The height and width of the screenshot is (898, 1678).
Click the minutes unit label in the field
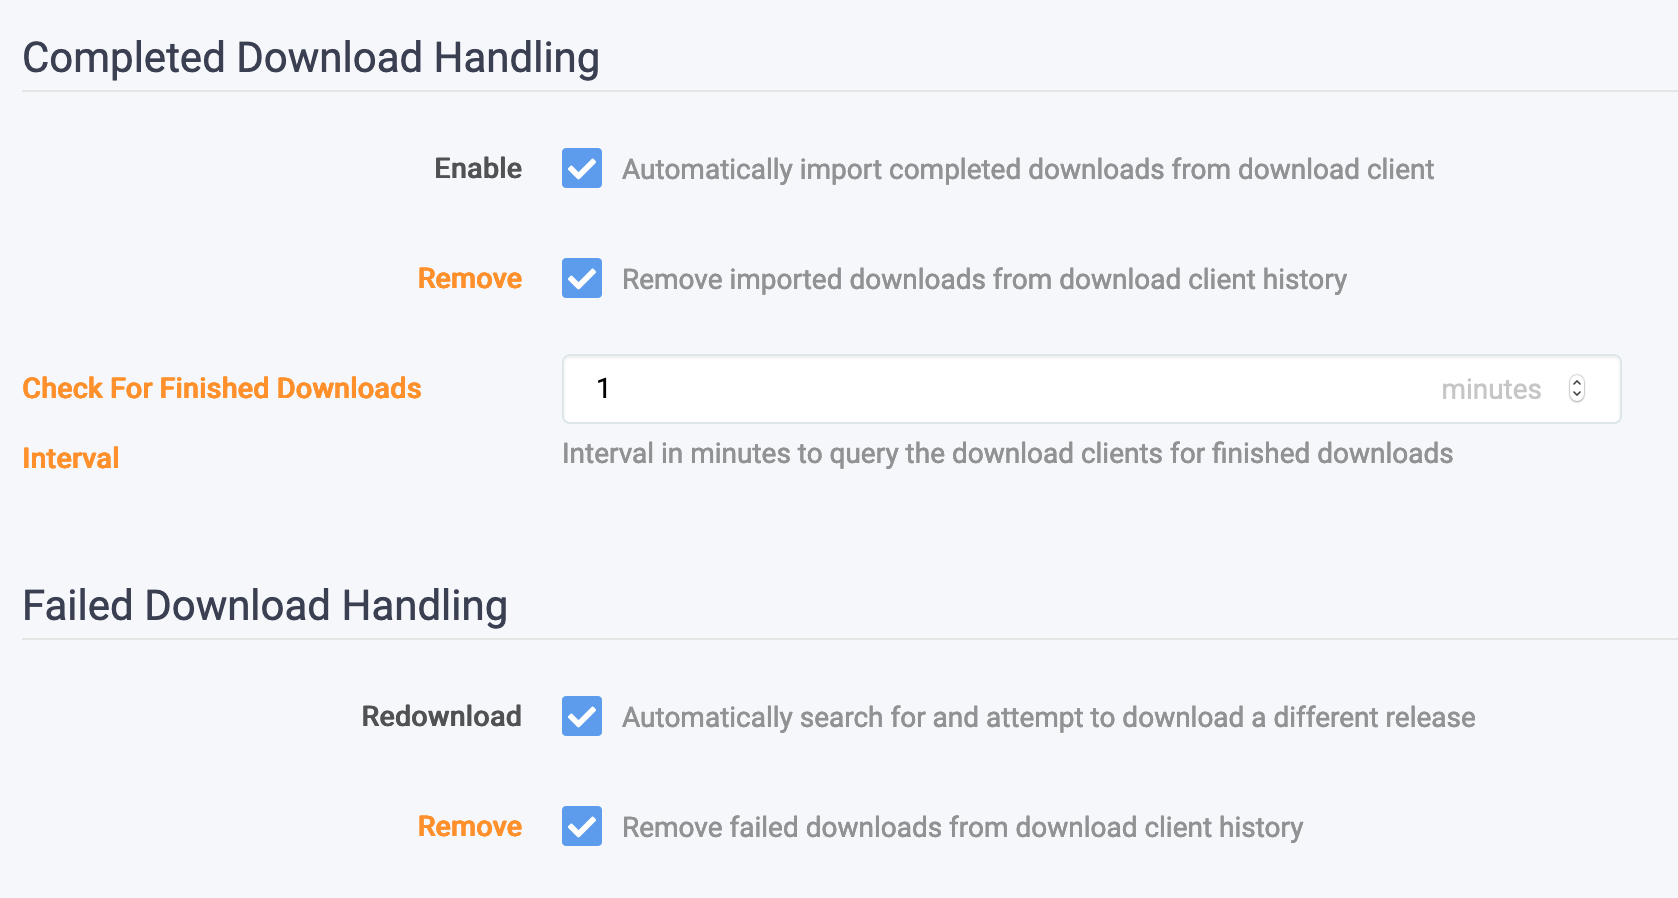(1491, 389)
